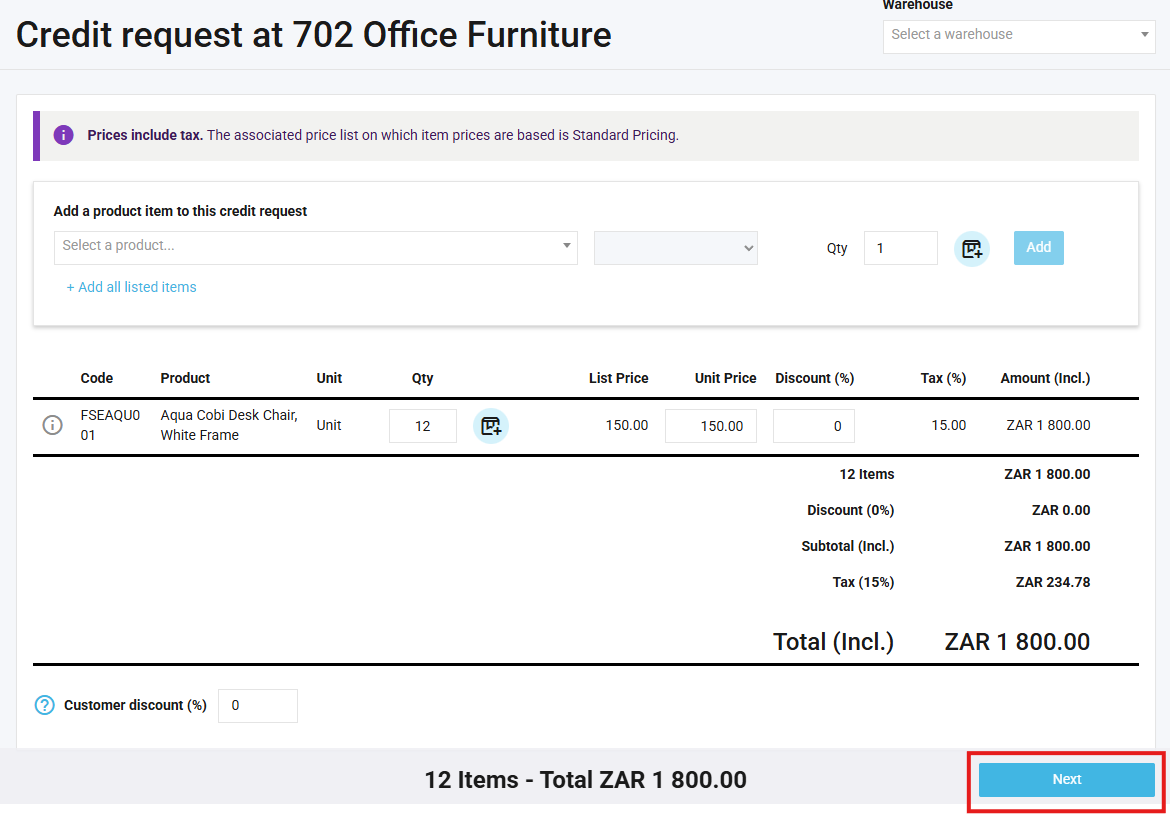Image resolution: width=1170 pixels, height=814 pixels.
Task: Click the Aqua Cobi Desk Chair product name
Action: 229,425
